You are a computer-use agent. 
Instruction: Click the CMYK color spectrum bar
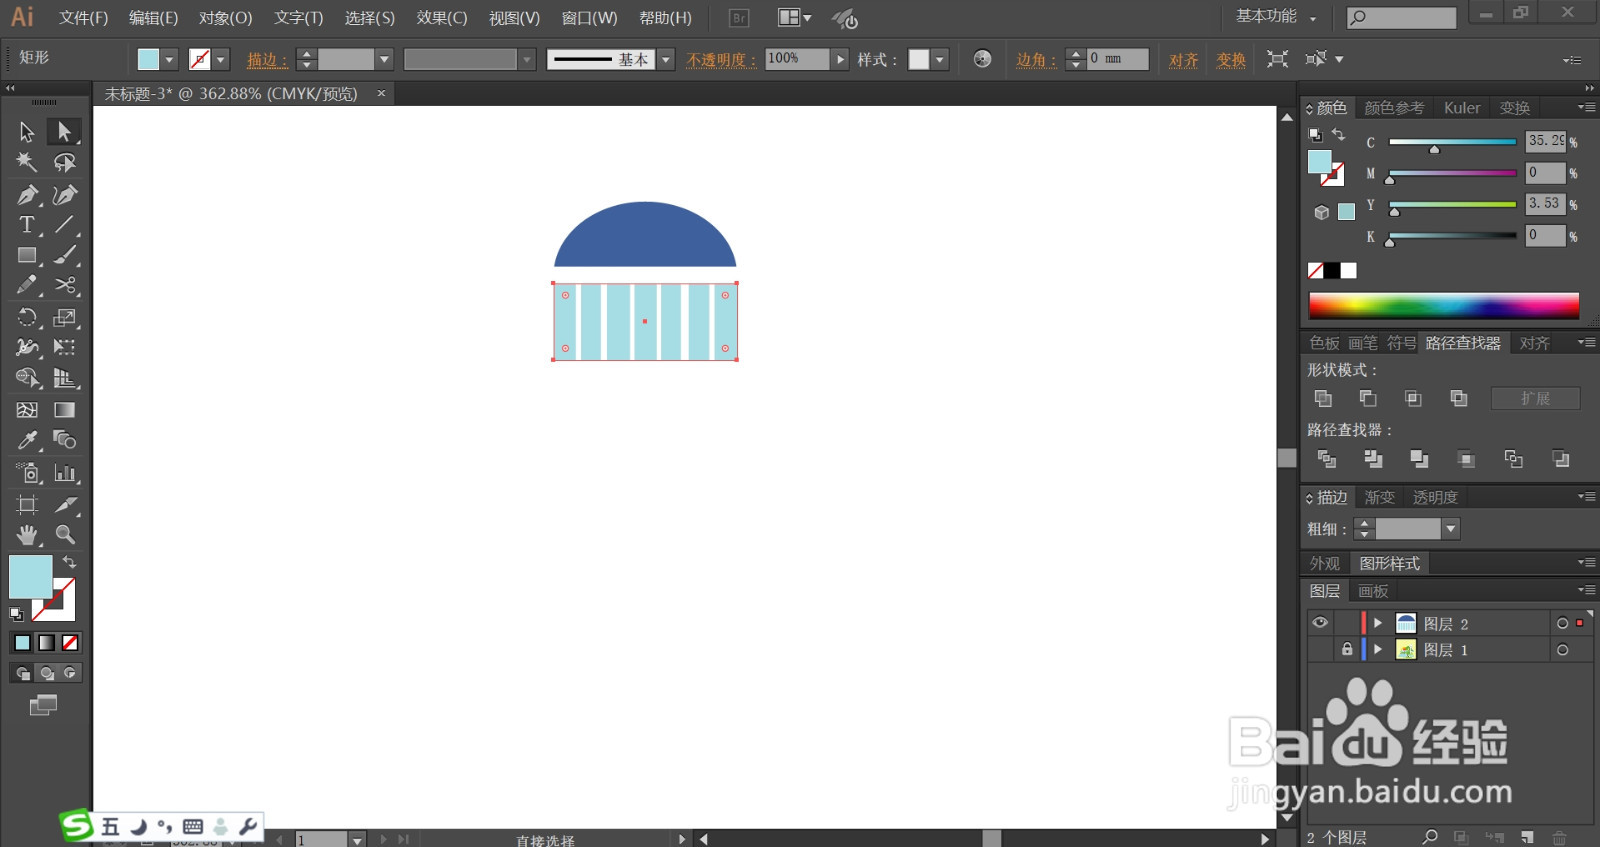pyautogui.click(x=1443, y=305)
